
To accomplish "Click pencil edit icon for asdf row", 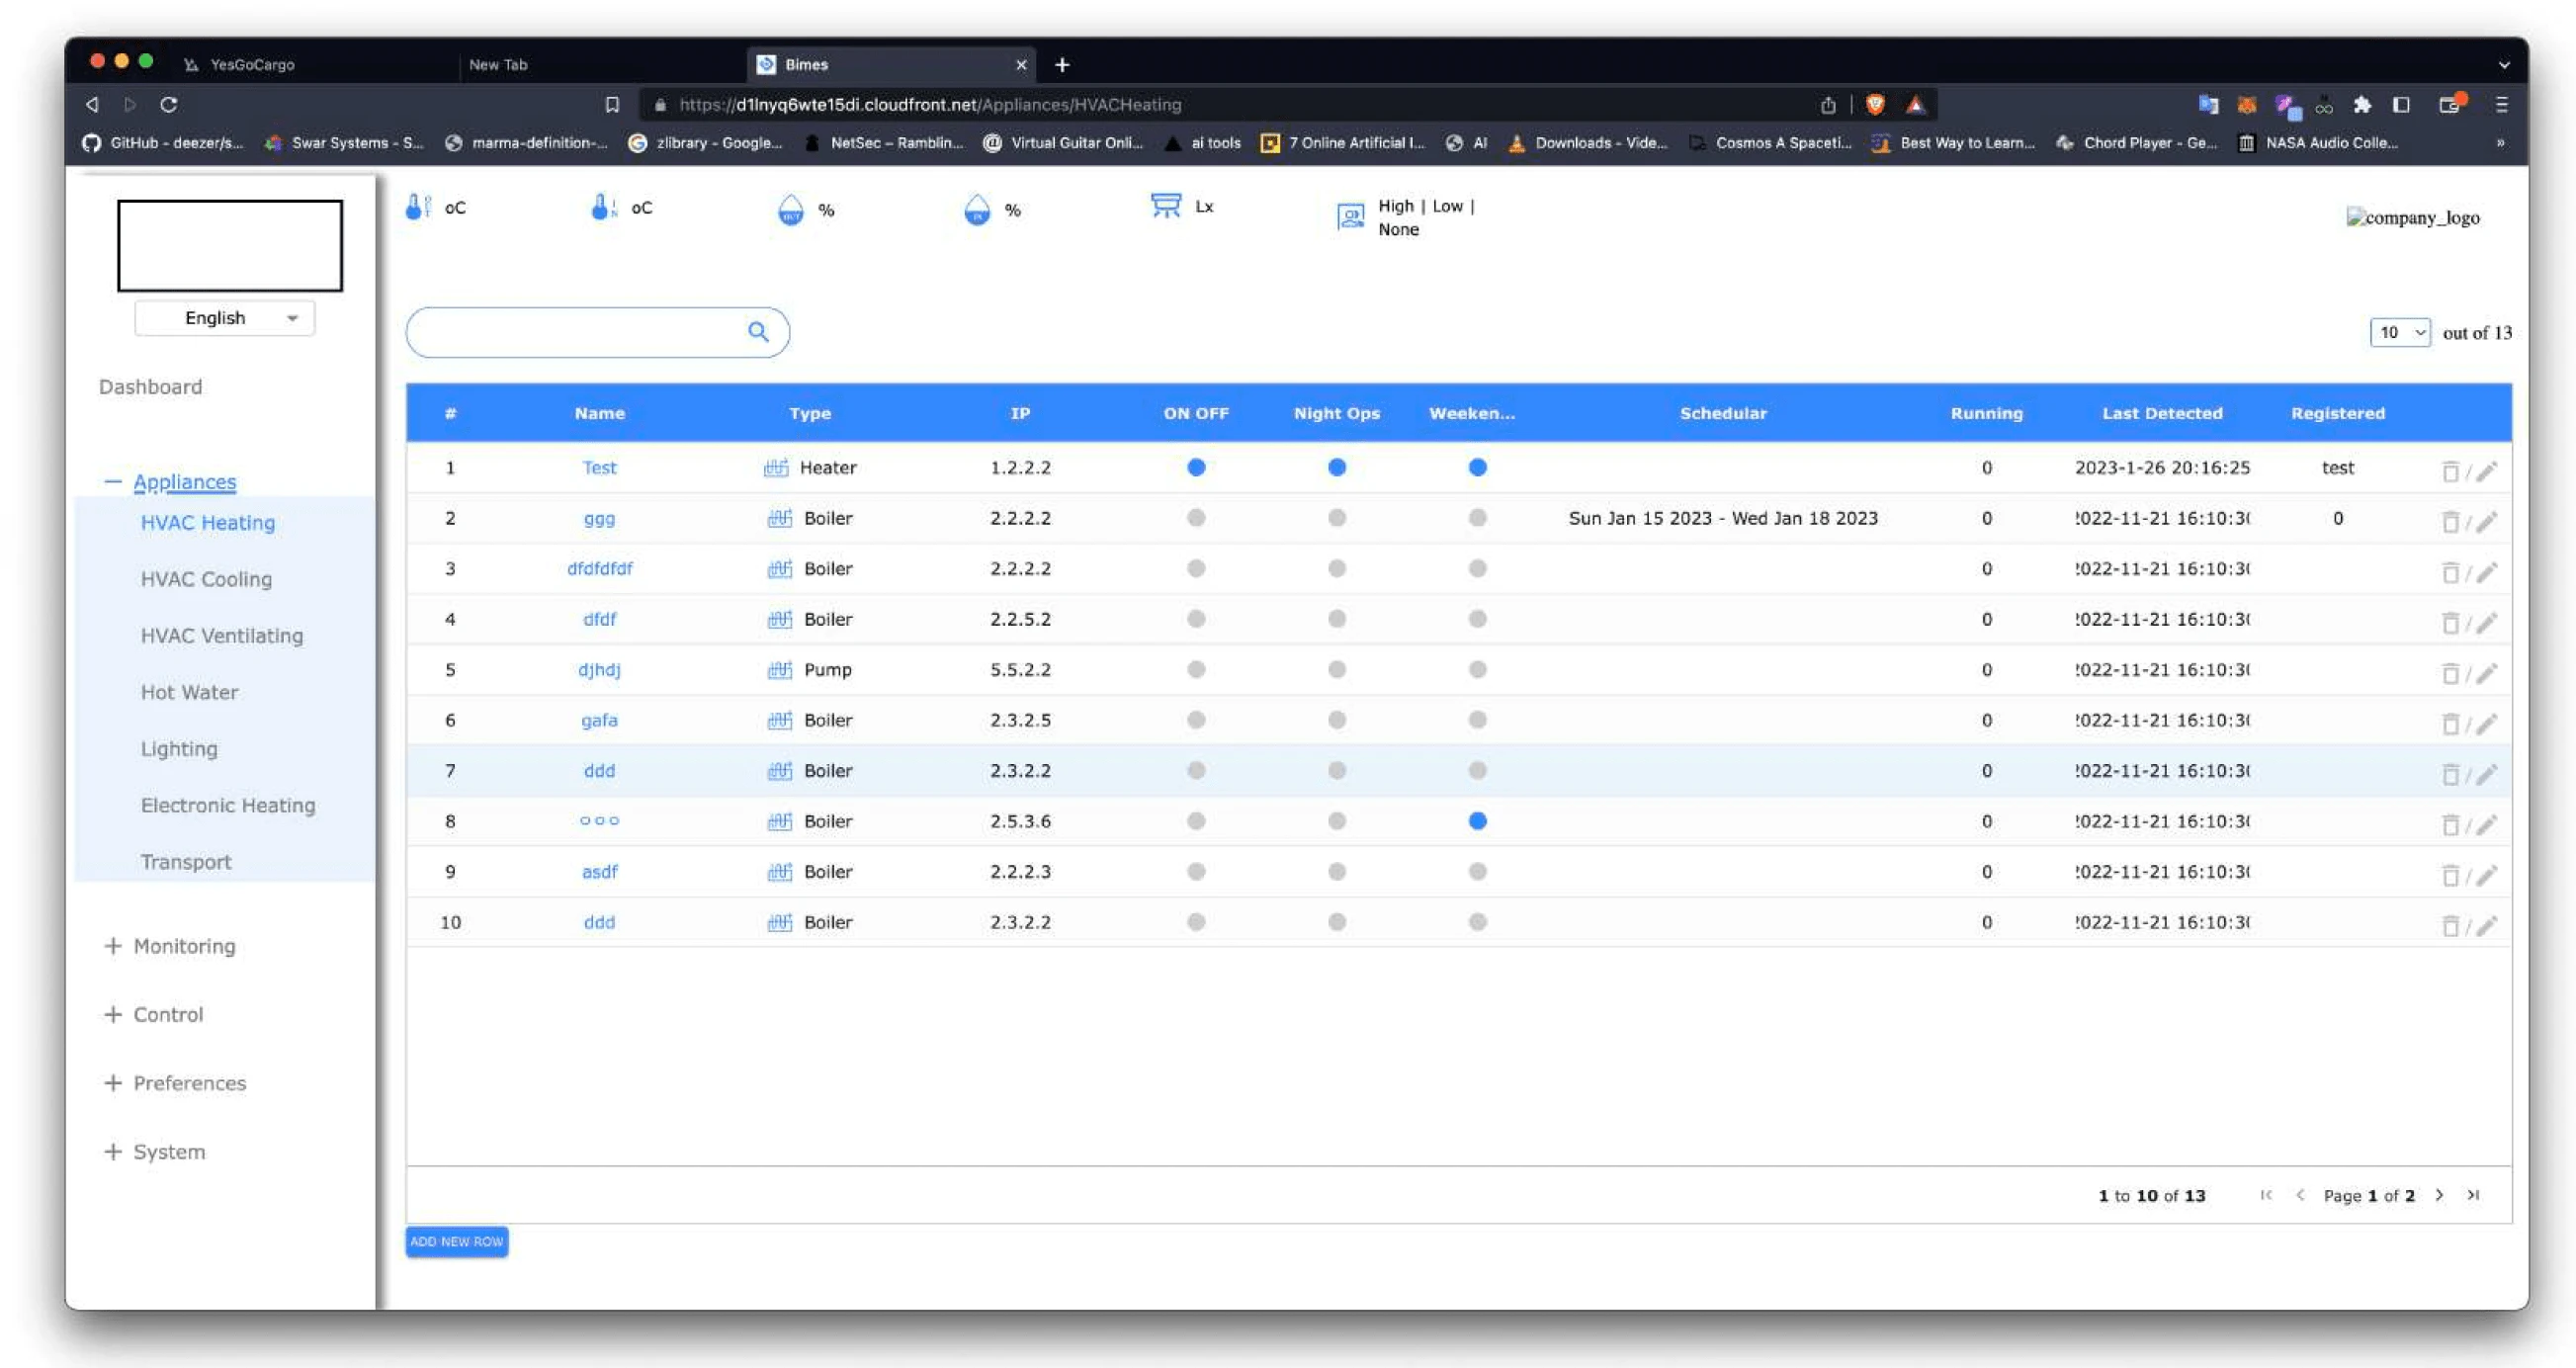I will pos(2487,875).
